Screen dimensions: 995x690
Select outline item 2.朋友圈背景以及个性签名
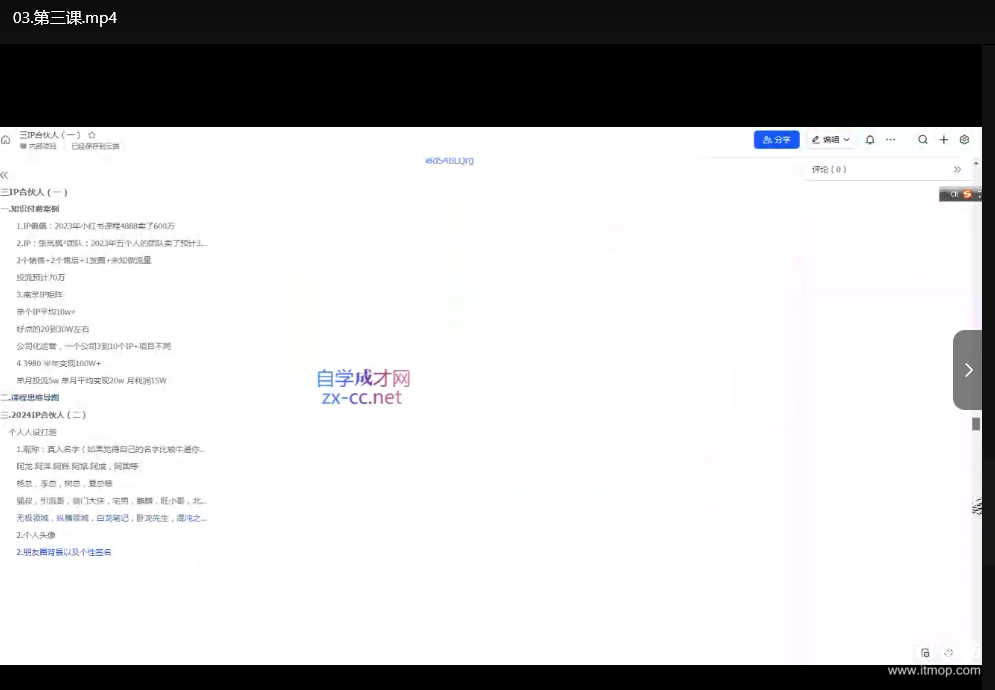click(x=64, y=552)
